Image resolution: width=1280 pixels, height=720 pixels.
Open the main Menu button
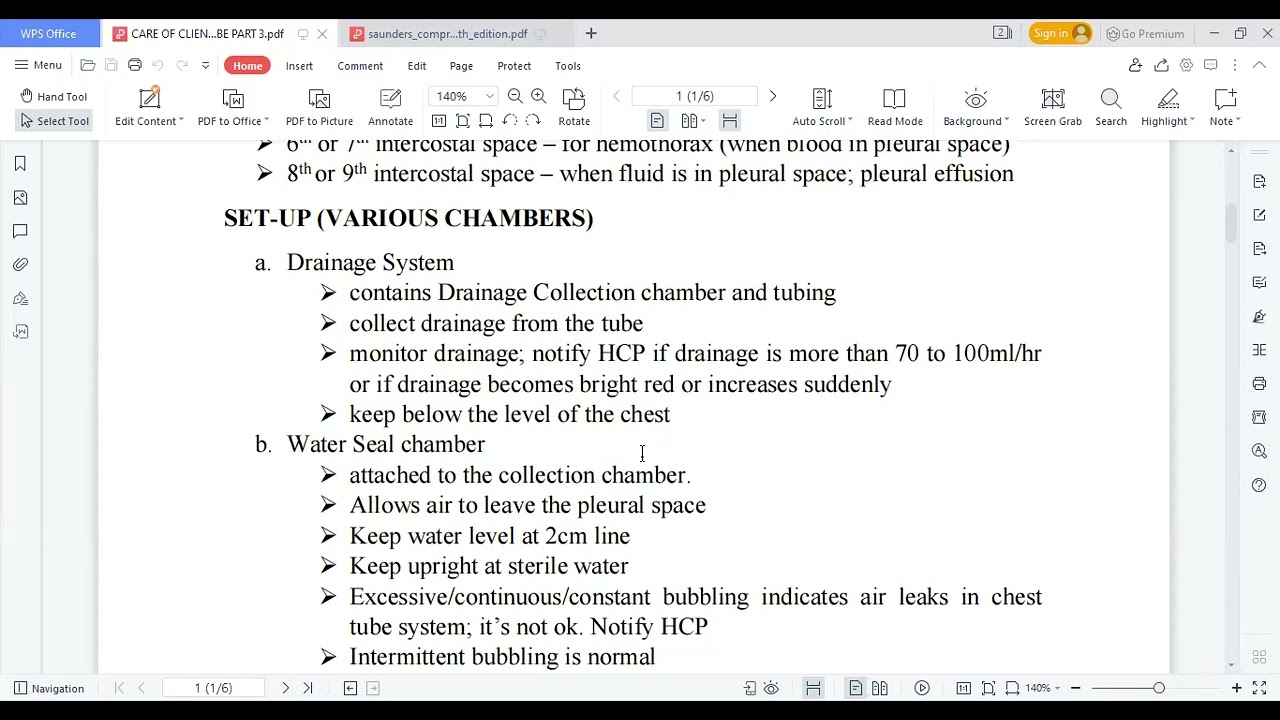tap(38, 65)
